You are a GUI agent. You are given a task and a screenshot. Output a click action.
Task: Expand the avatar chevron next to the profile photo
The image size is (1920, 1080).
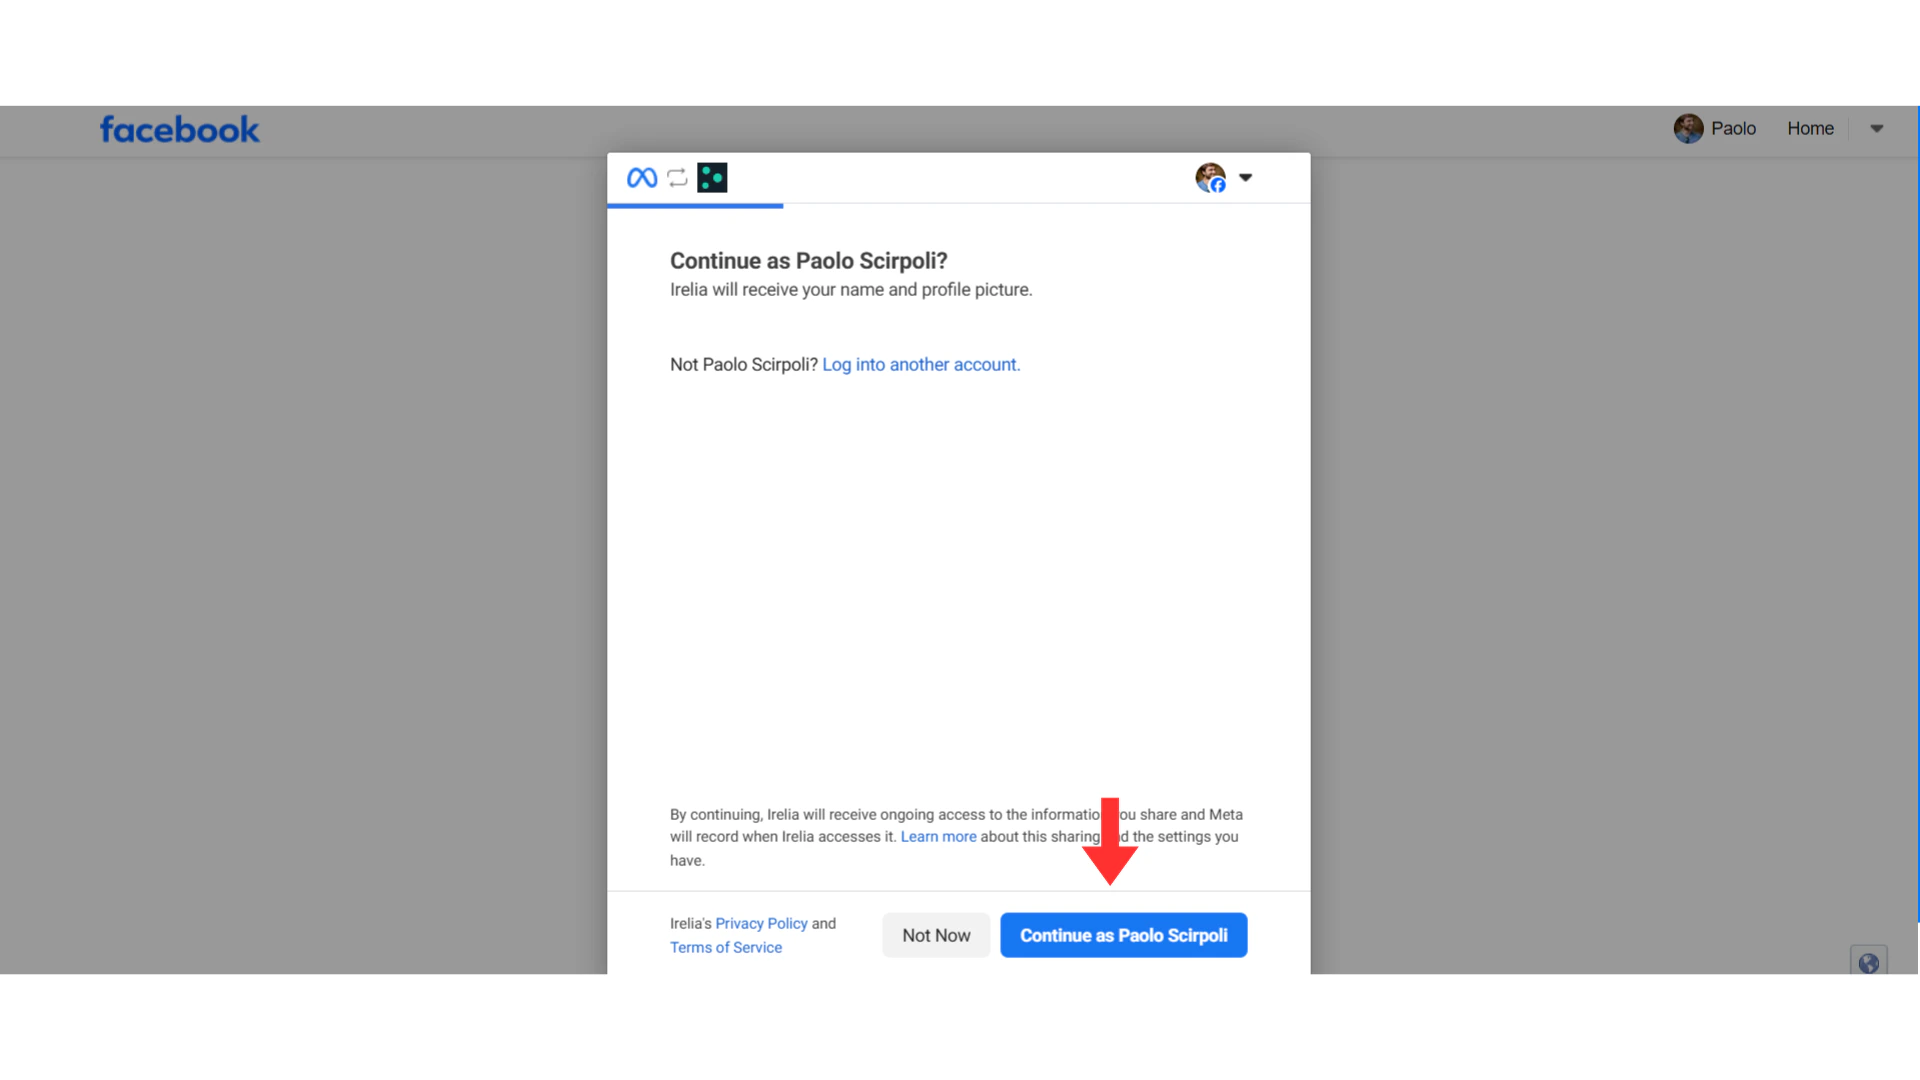[x=1245, y=177]
